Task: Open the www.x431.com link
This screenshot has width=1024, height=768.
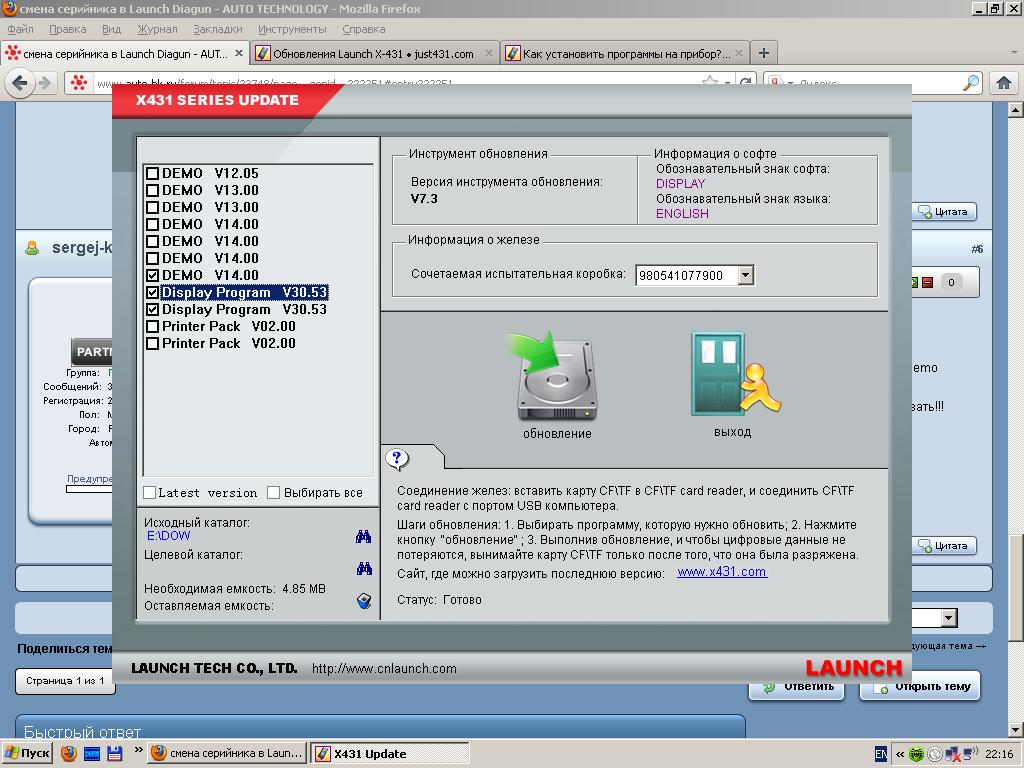Action: [x=722, y=572]
